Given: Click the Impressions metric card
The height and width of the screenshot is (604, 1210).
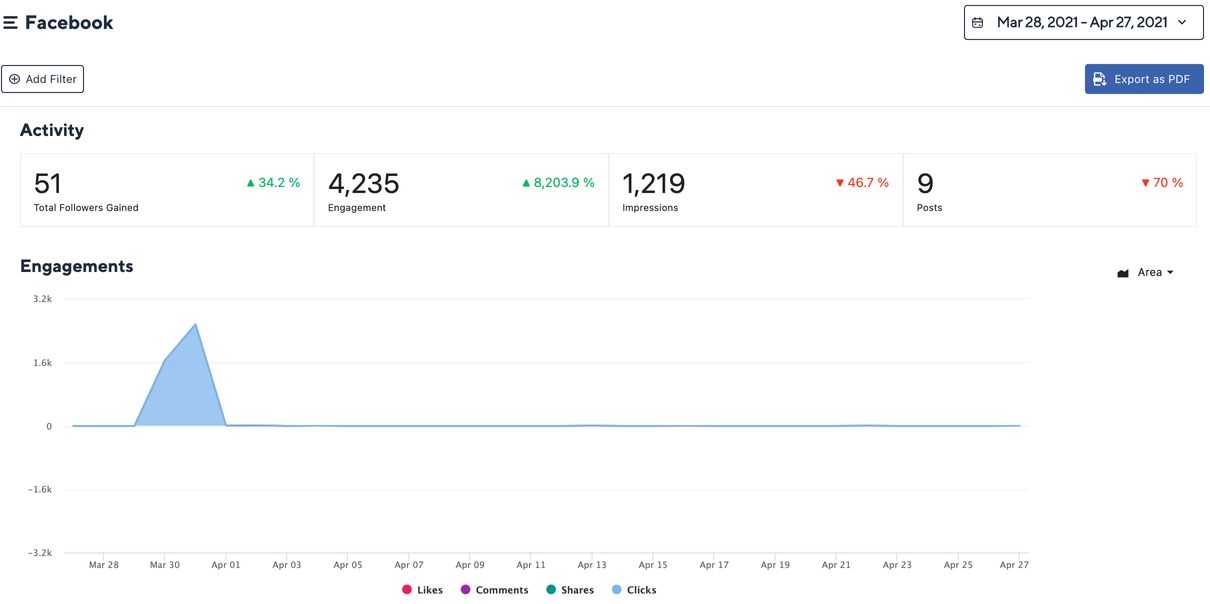Looking at the screenshot, I should click(755, 190).
